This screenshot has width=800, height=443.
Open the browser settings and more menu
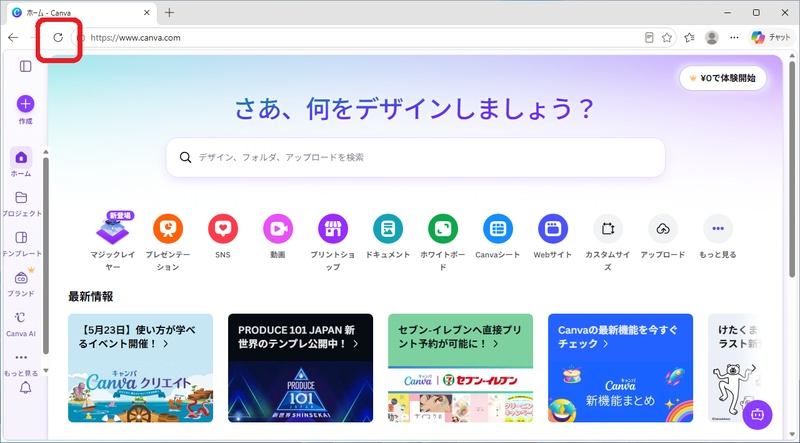[x=734, y=37]
